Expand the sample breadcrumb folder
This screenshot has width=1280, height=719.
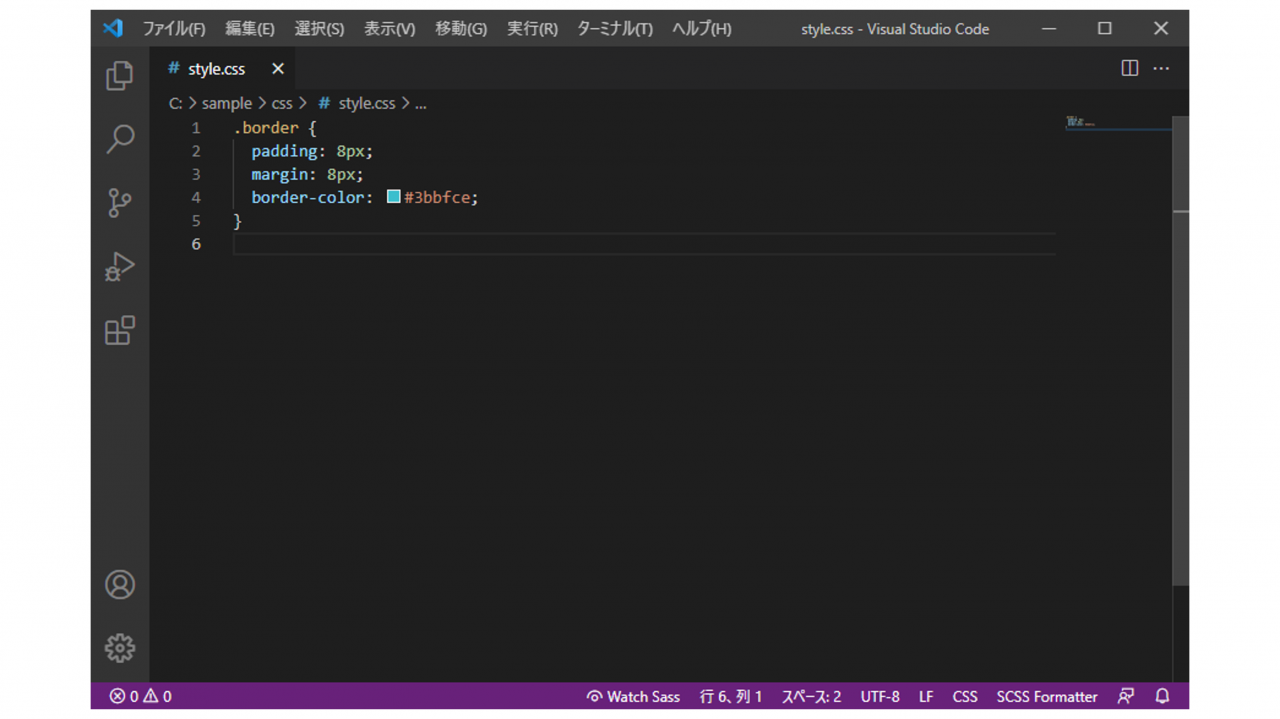227,103
